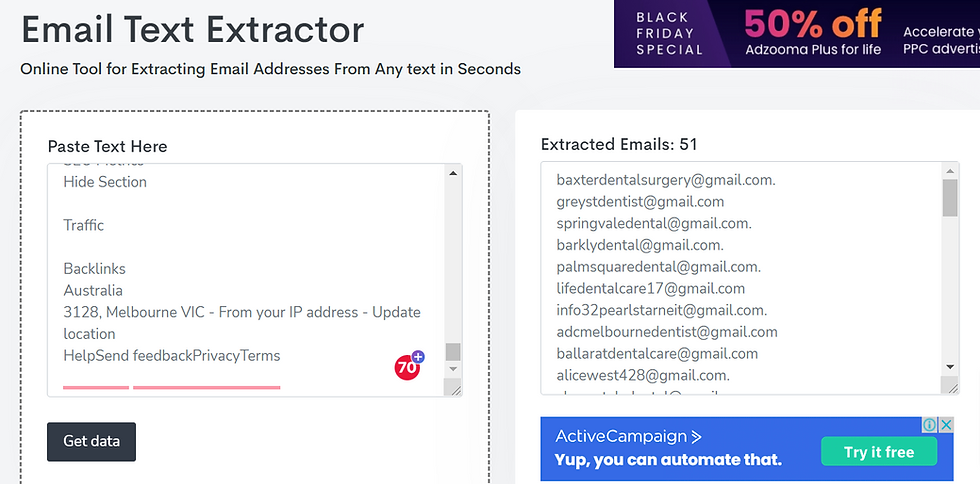Click the Extracted Emails scrollbar thumb
The image size is (980, 484).
[950, 198]
